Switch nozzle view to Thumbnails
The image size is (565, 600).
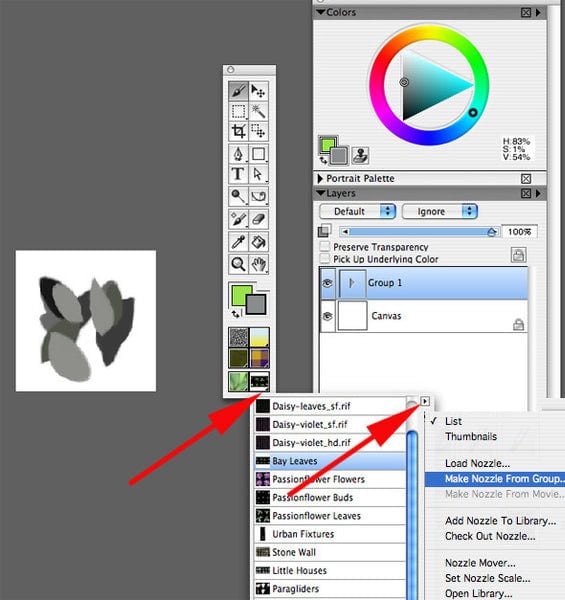pos(471,437)
